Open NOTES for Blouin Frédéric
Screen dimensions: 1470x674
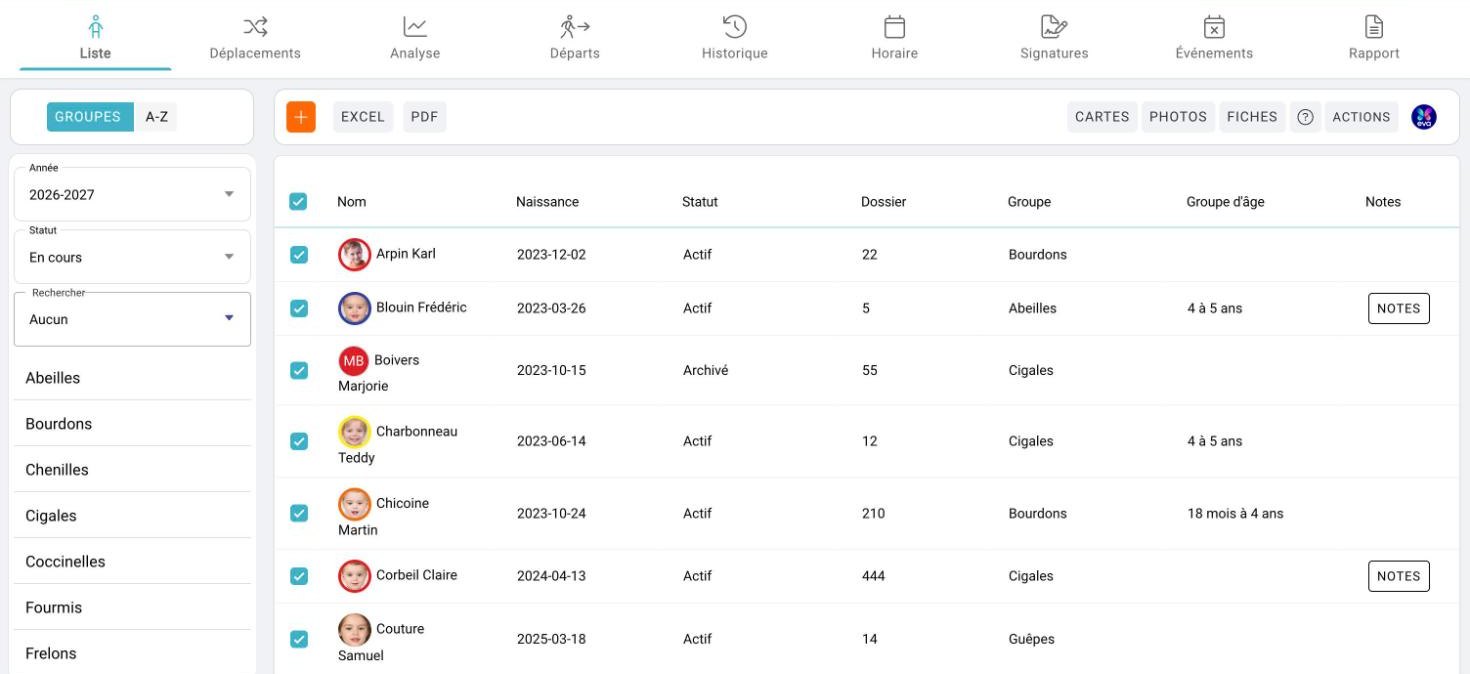[1398, 308]
